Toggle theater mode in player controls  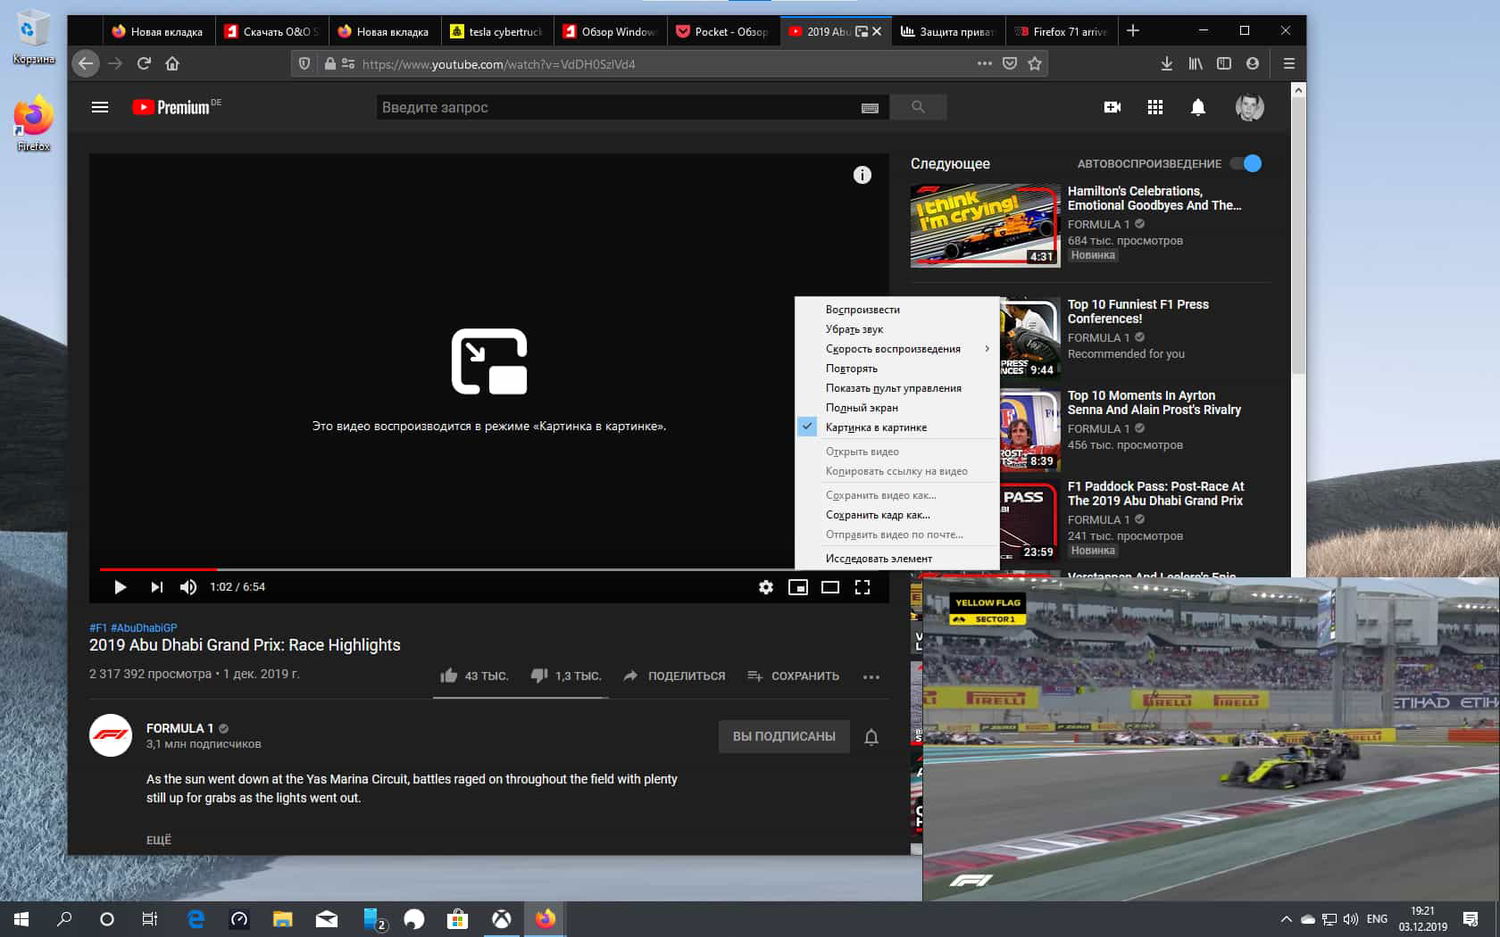coord(830,587)
